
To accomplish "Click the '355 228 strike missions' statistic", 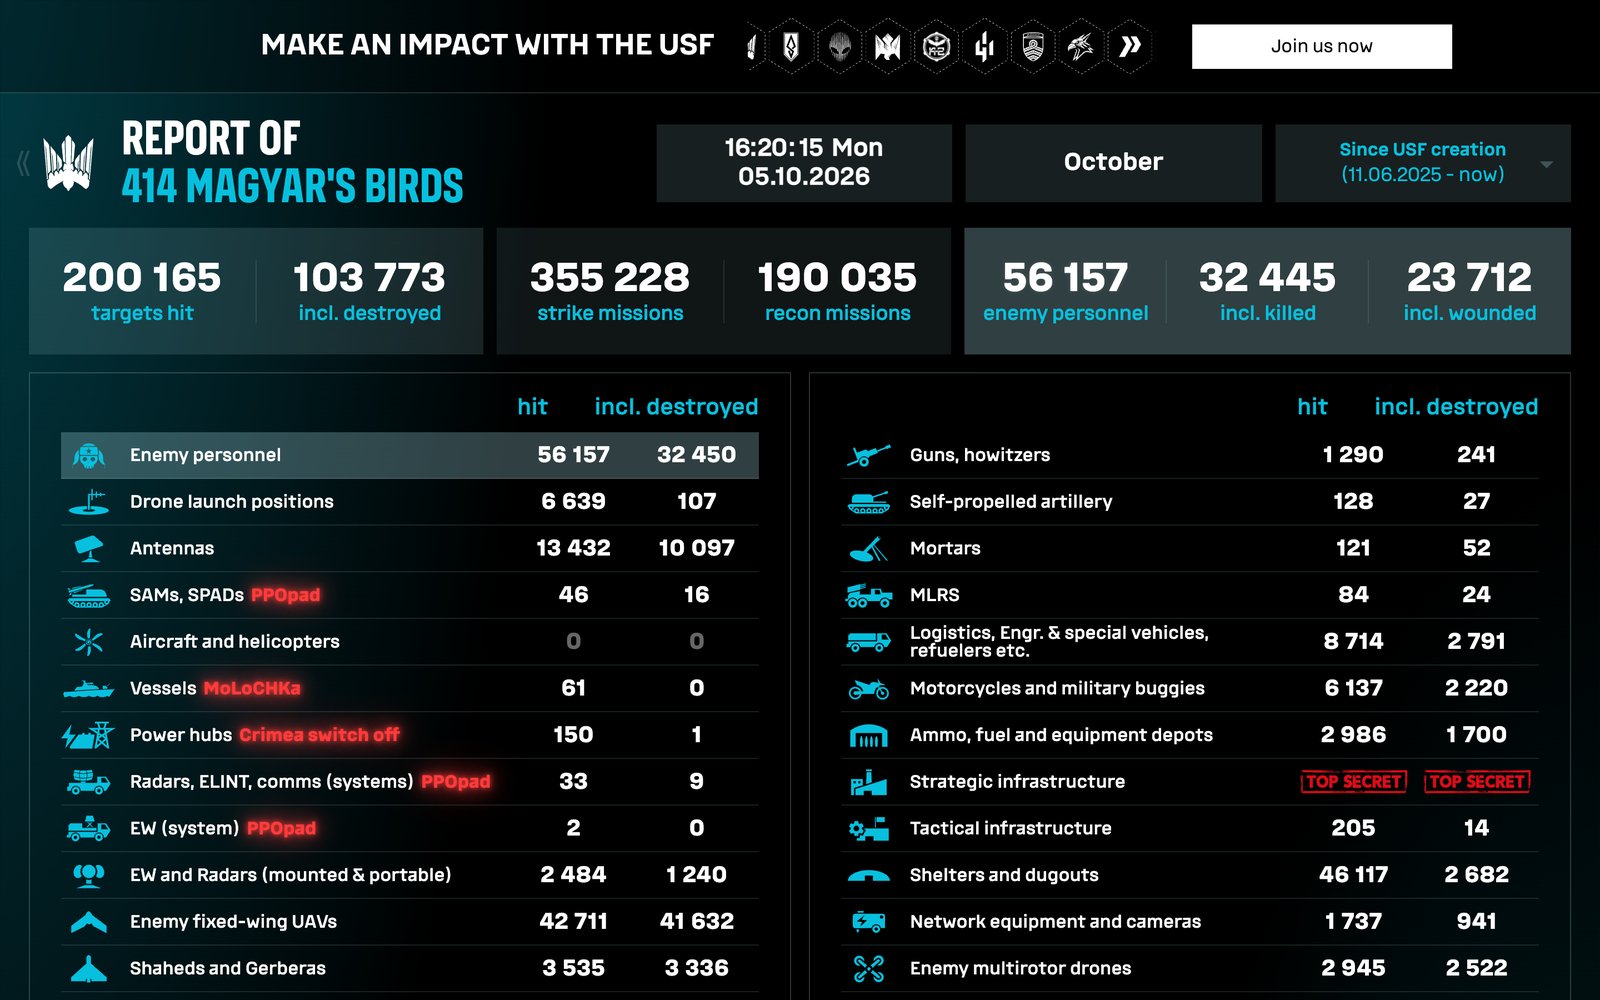I will point(610,291).
